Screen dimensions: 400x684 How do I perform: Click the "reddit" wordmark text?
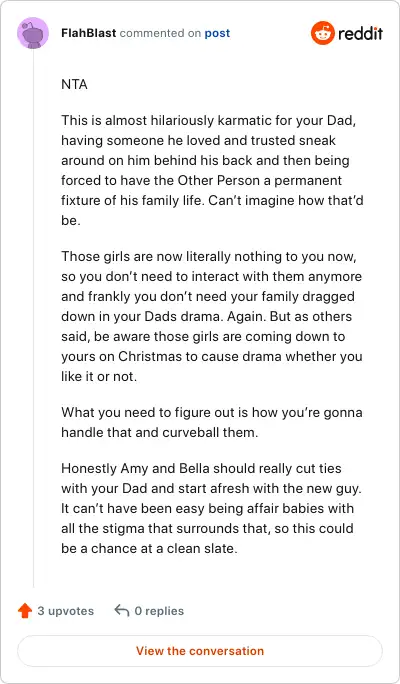360,33
